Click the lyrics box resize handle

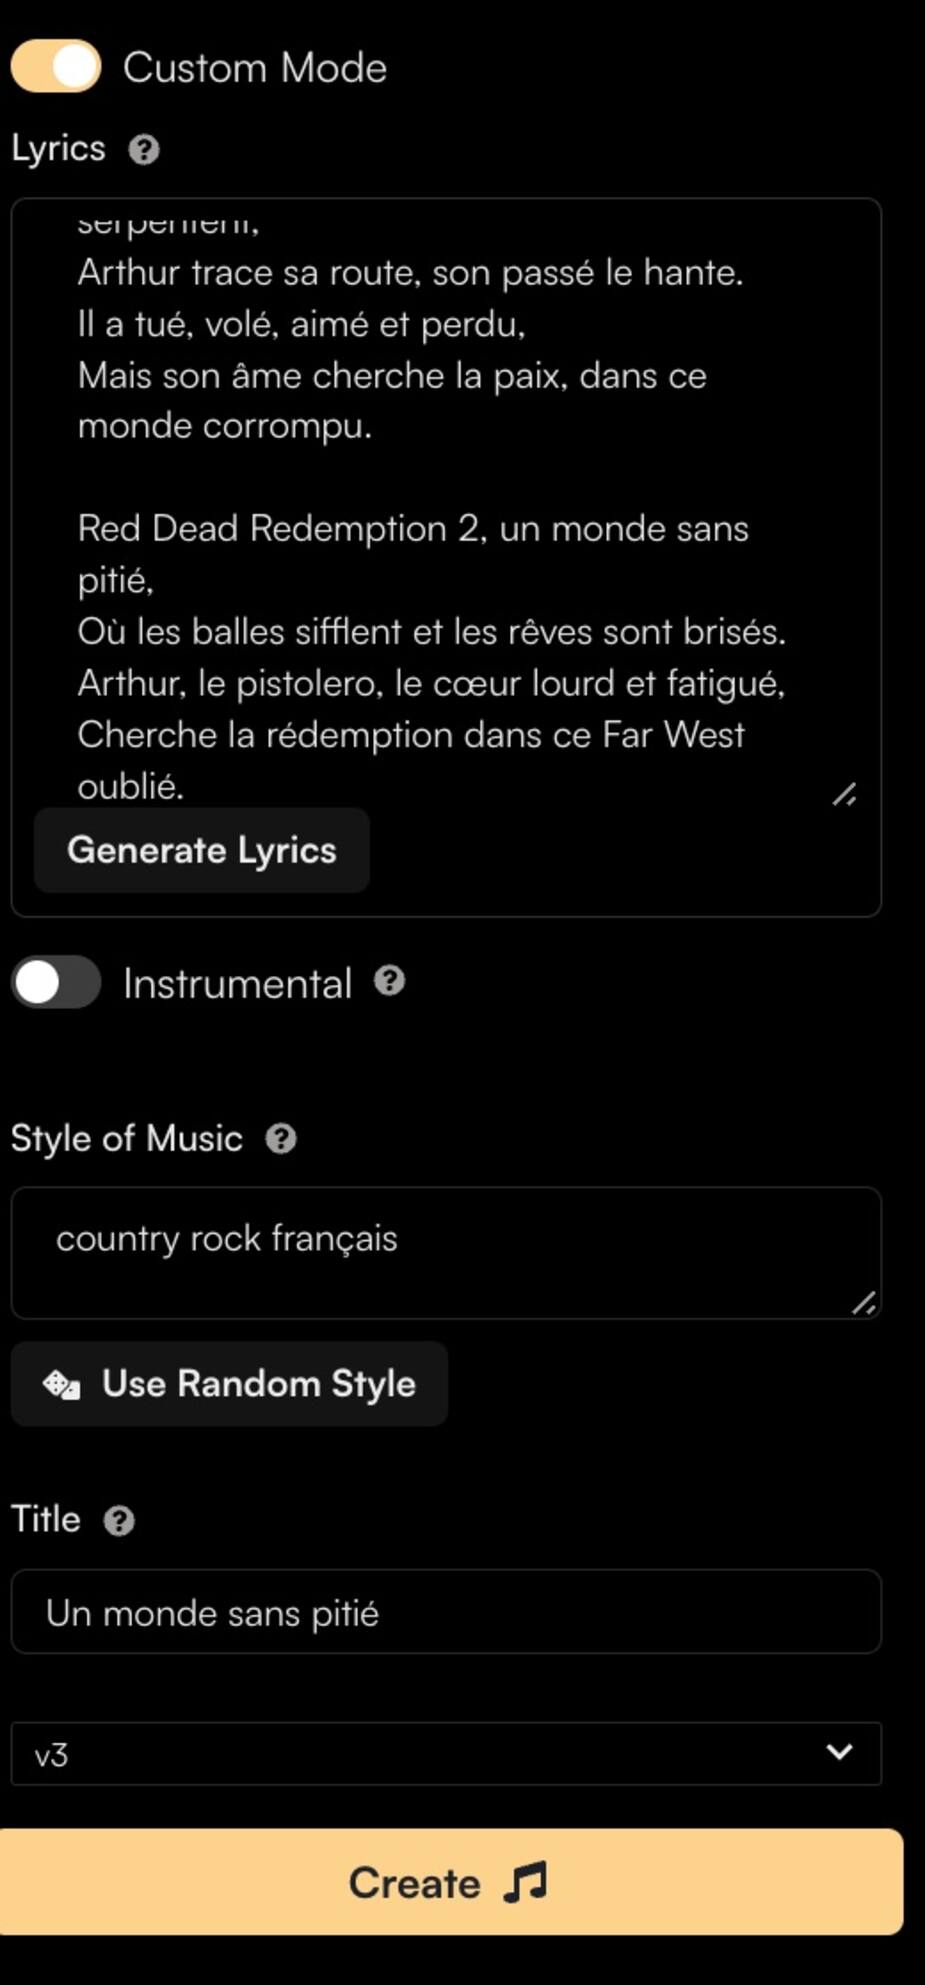point(844,795)
